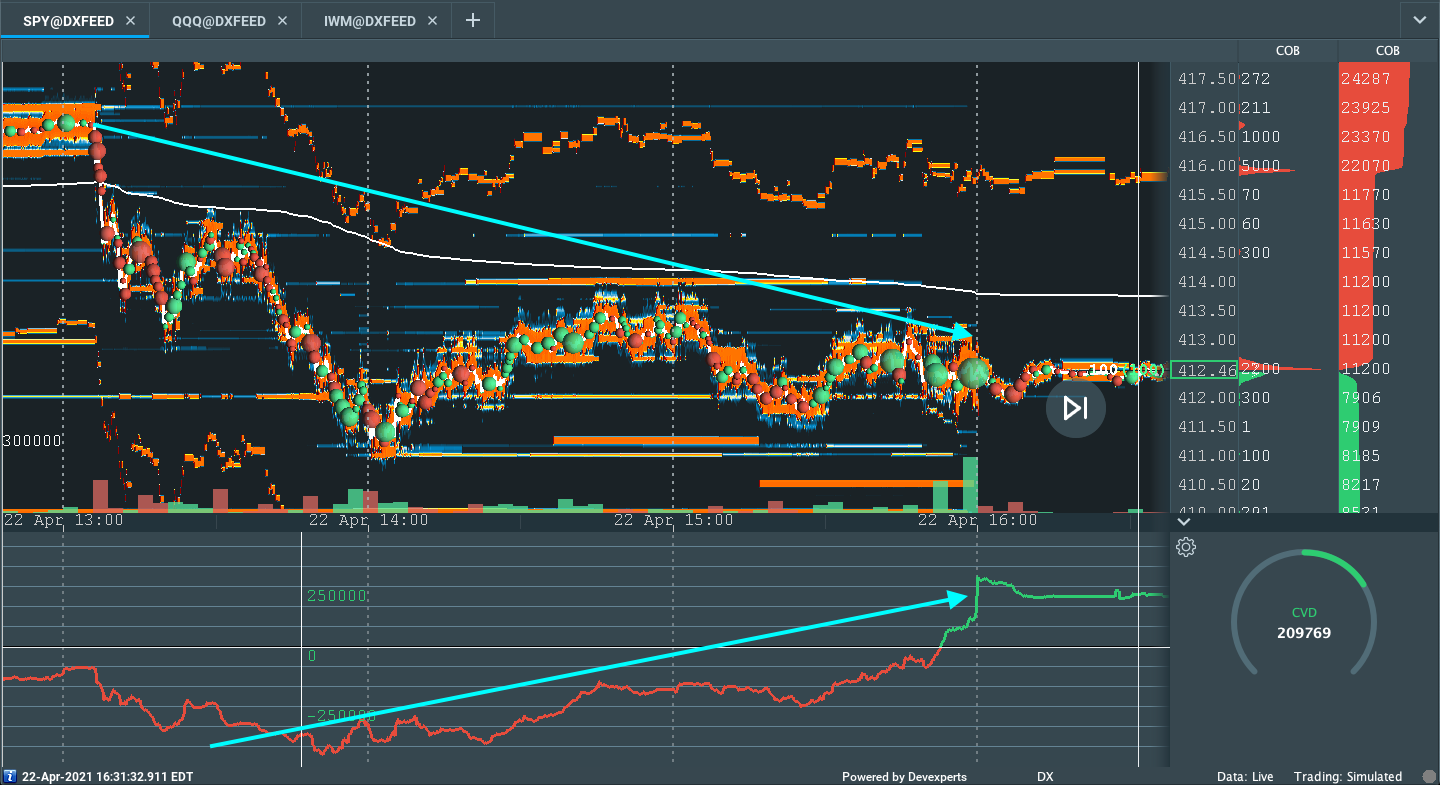Select the 414.00 price row
Image resolution: width=1440 pixels, height=785 pixels.
1208,282
